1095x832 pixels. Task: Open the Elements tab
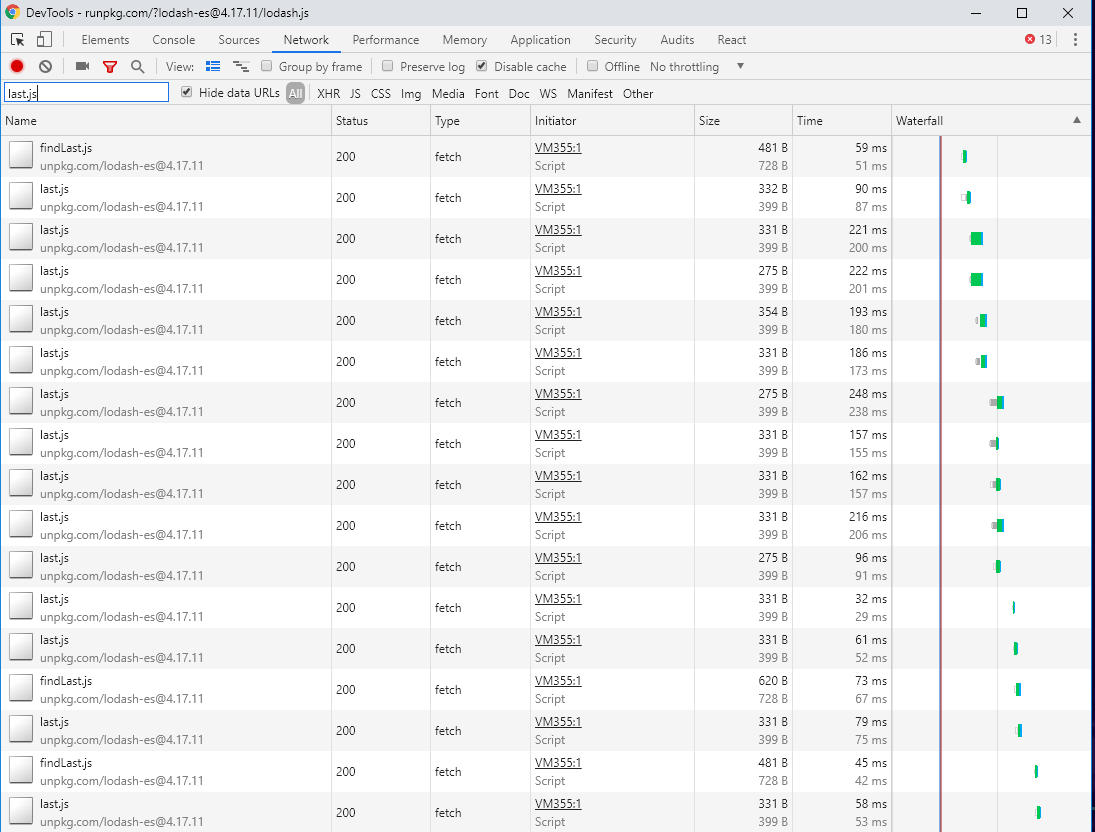pos(105,40)
